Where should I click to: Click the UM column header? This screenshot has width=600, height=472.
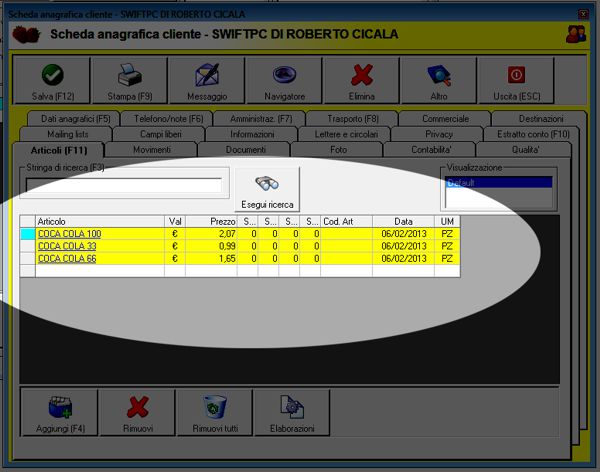(447, 221)
